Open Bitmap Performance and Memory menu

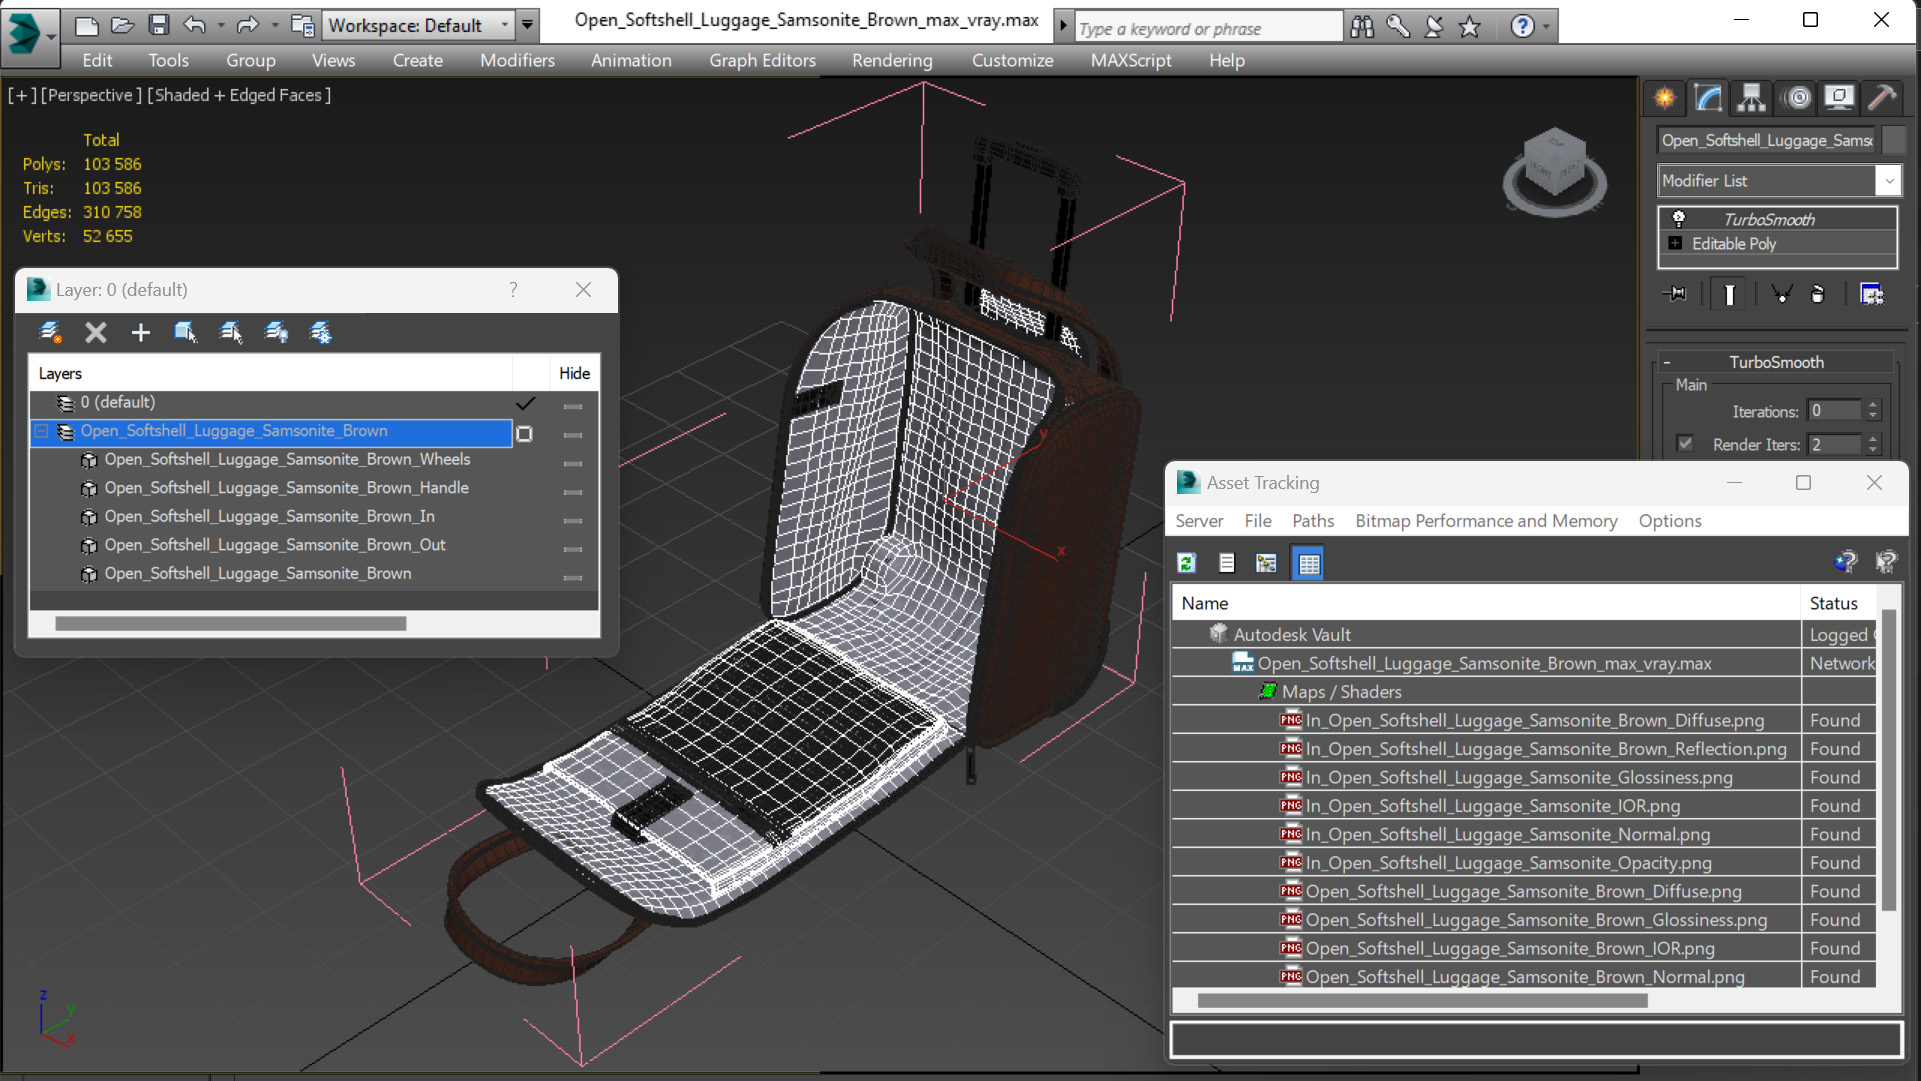click(x=1486, y=521)
